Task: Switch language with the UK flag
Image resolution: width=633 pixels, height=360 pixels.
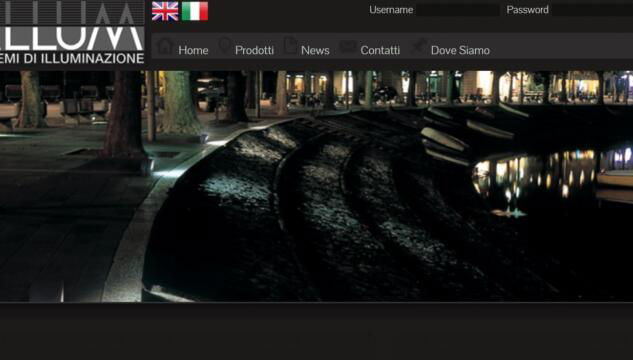Action: click(x=165, y=11)
